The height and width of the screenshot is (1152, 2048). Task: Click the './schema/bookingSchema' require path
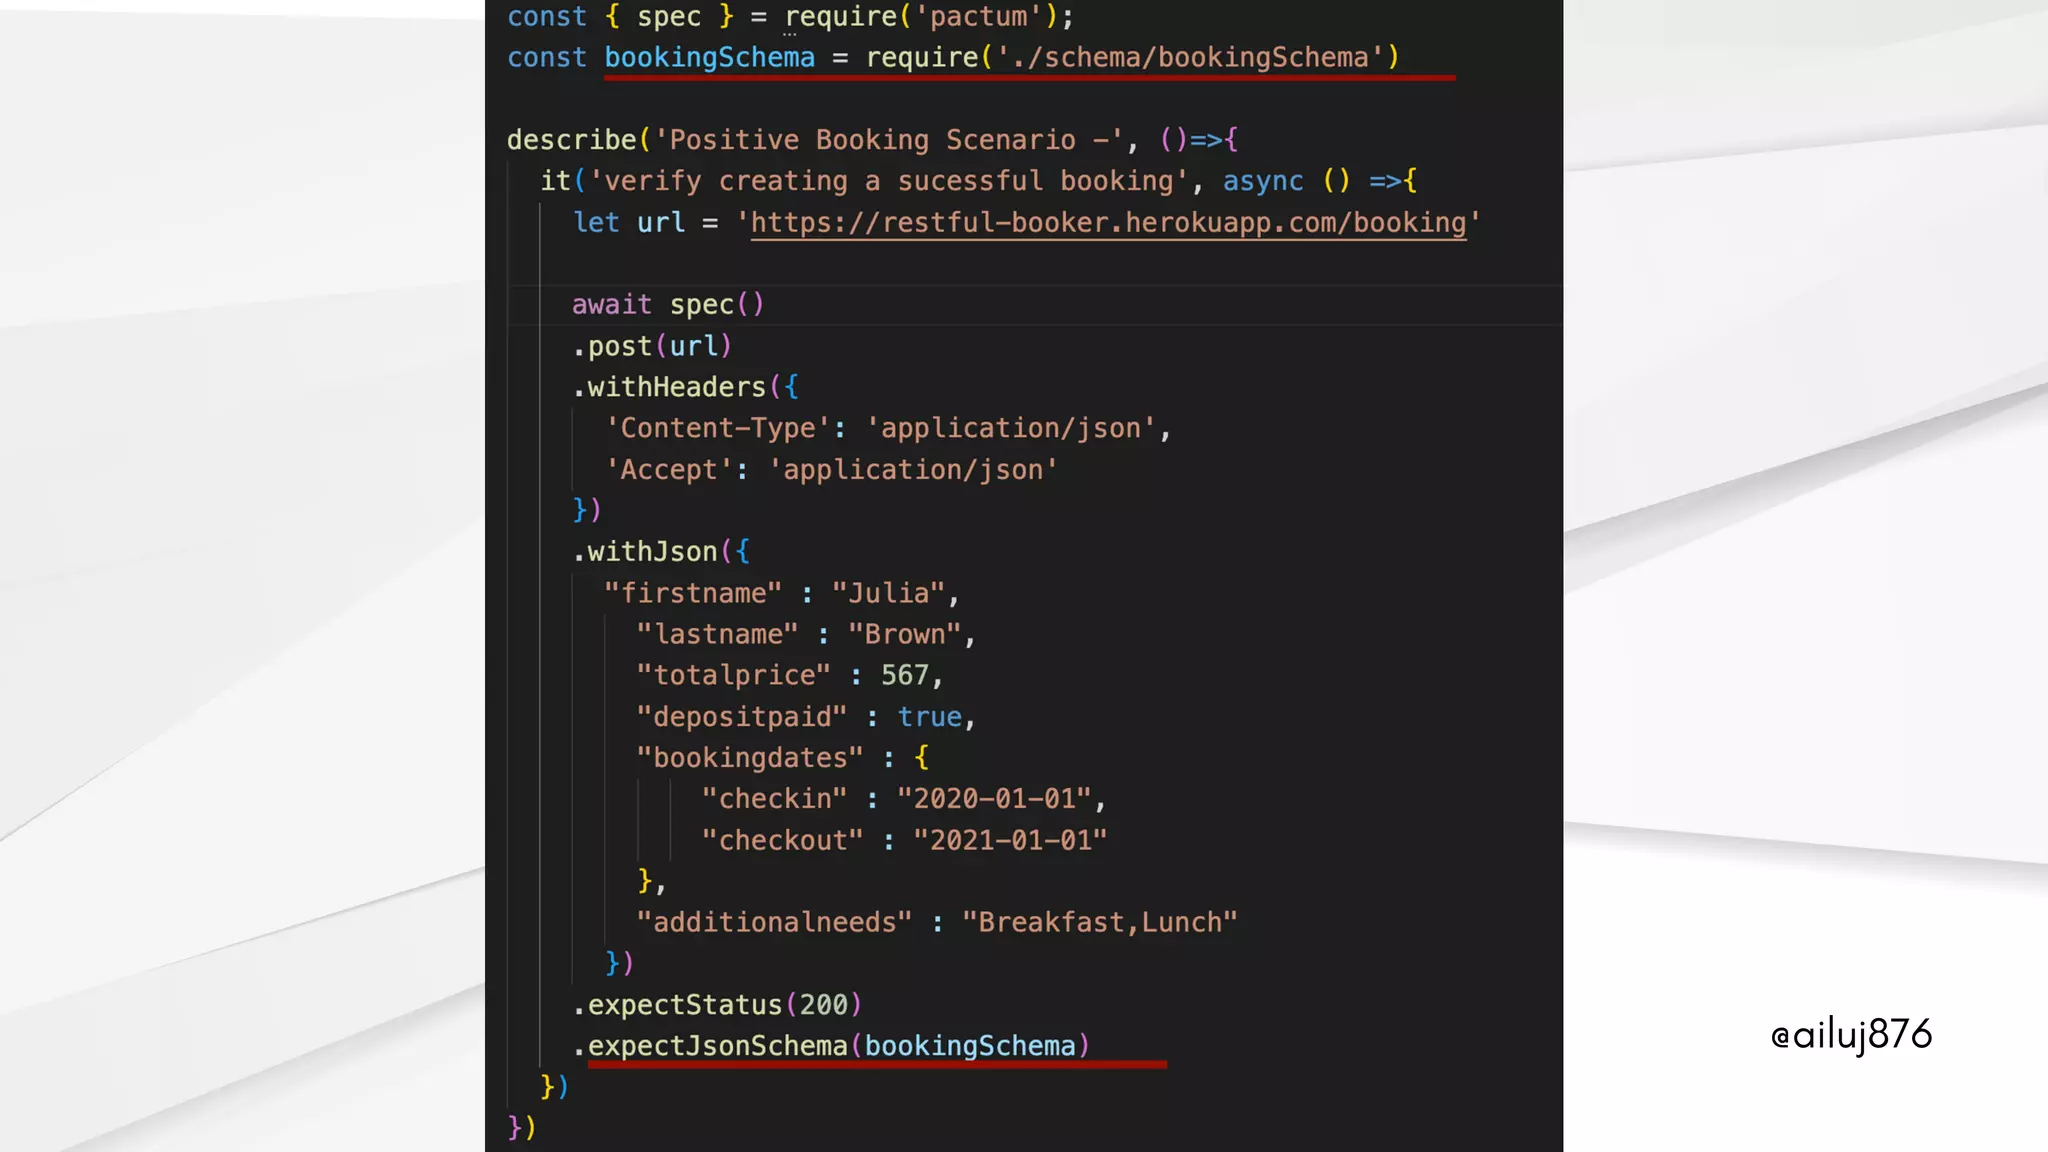[x=1190, y=58]
